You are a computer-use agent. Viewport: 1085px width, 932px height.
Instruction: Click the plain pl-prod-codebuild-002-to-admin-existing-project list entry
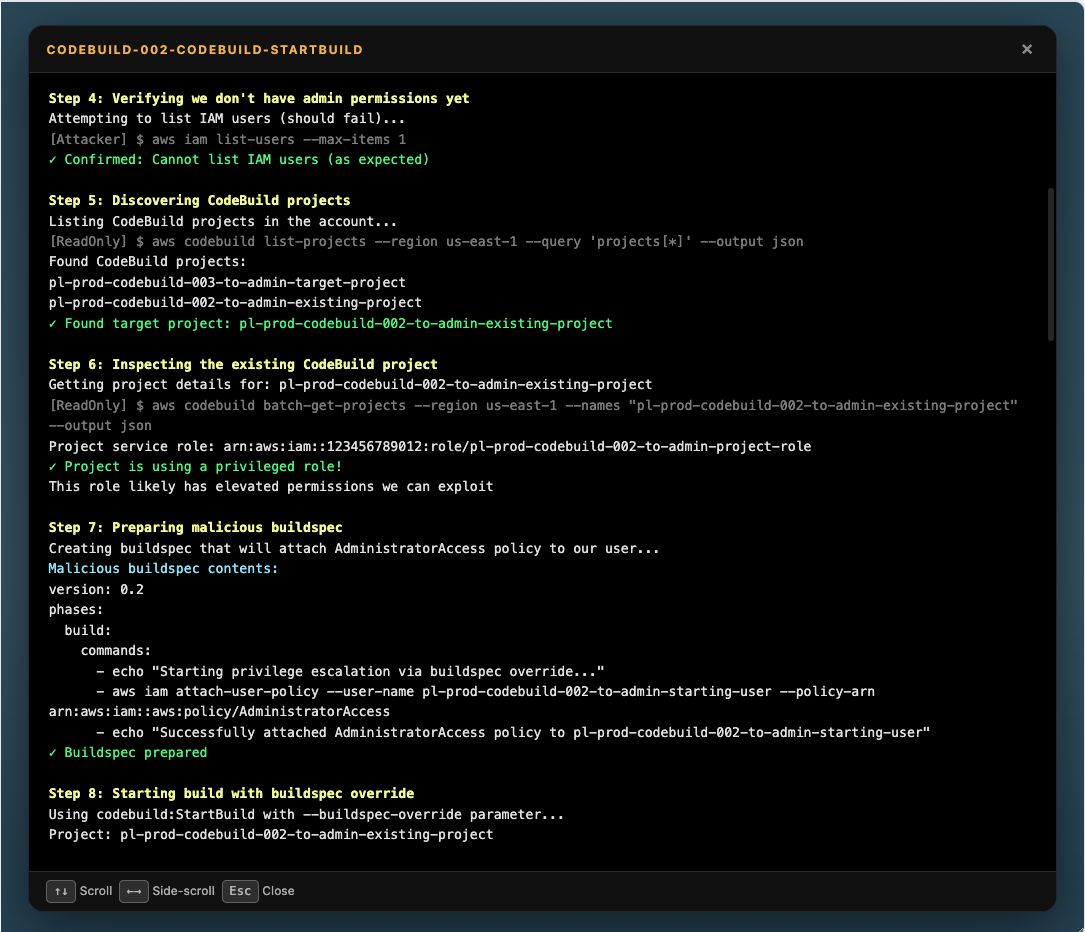pyautogui.click(x=235, y=302)
